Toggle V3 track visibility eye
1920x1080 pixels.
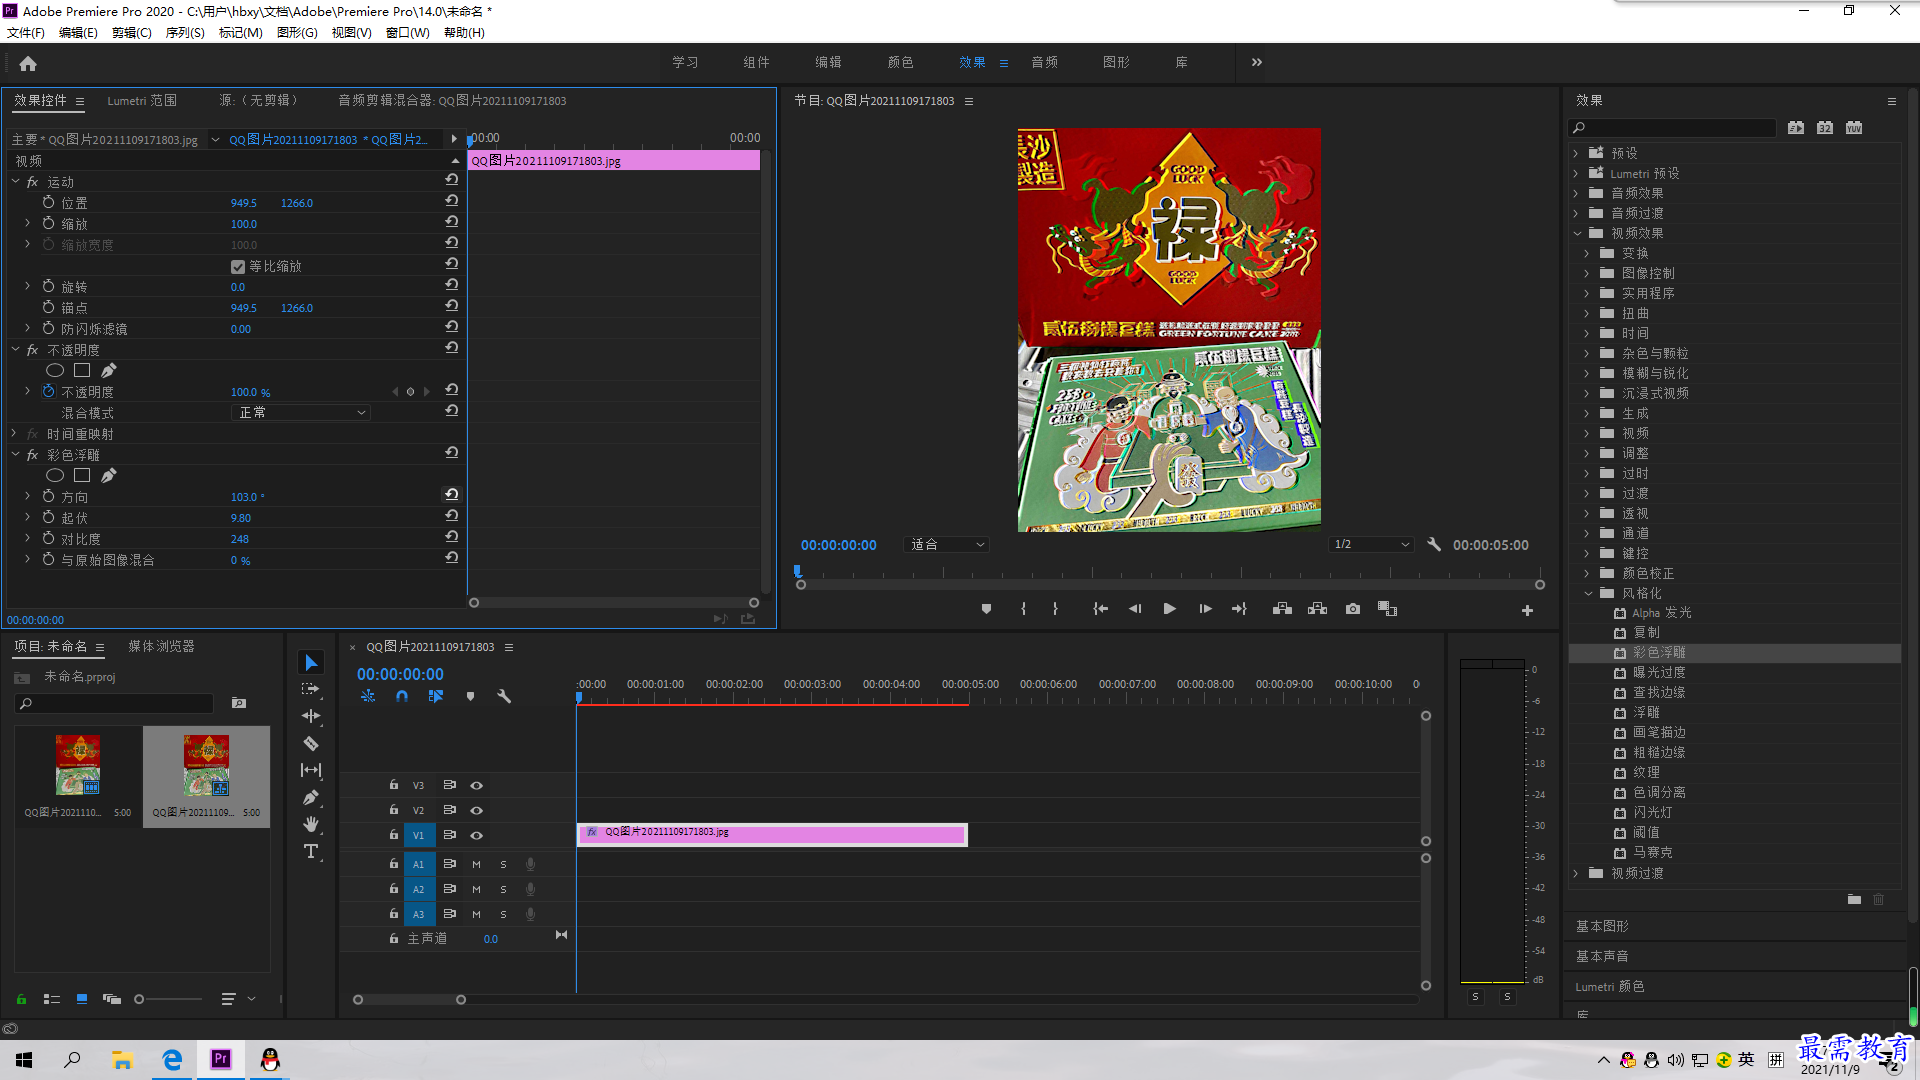tap(476, 785)
